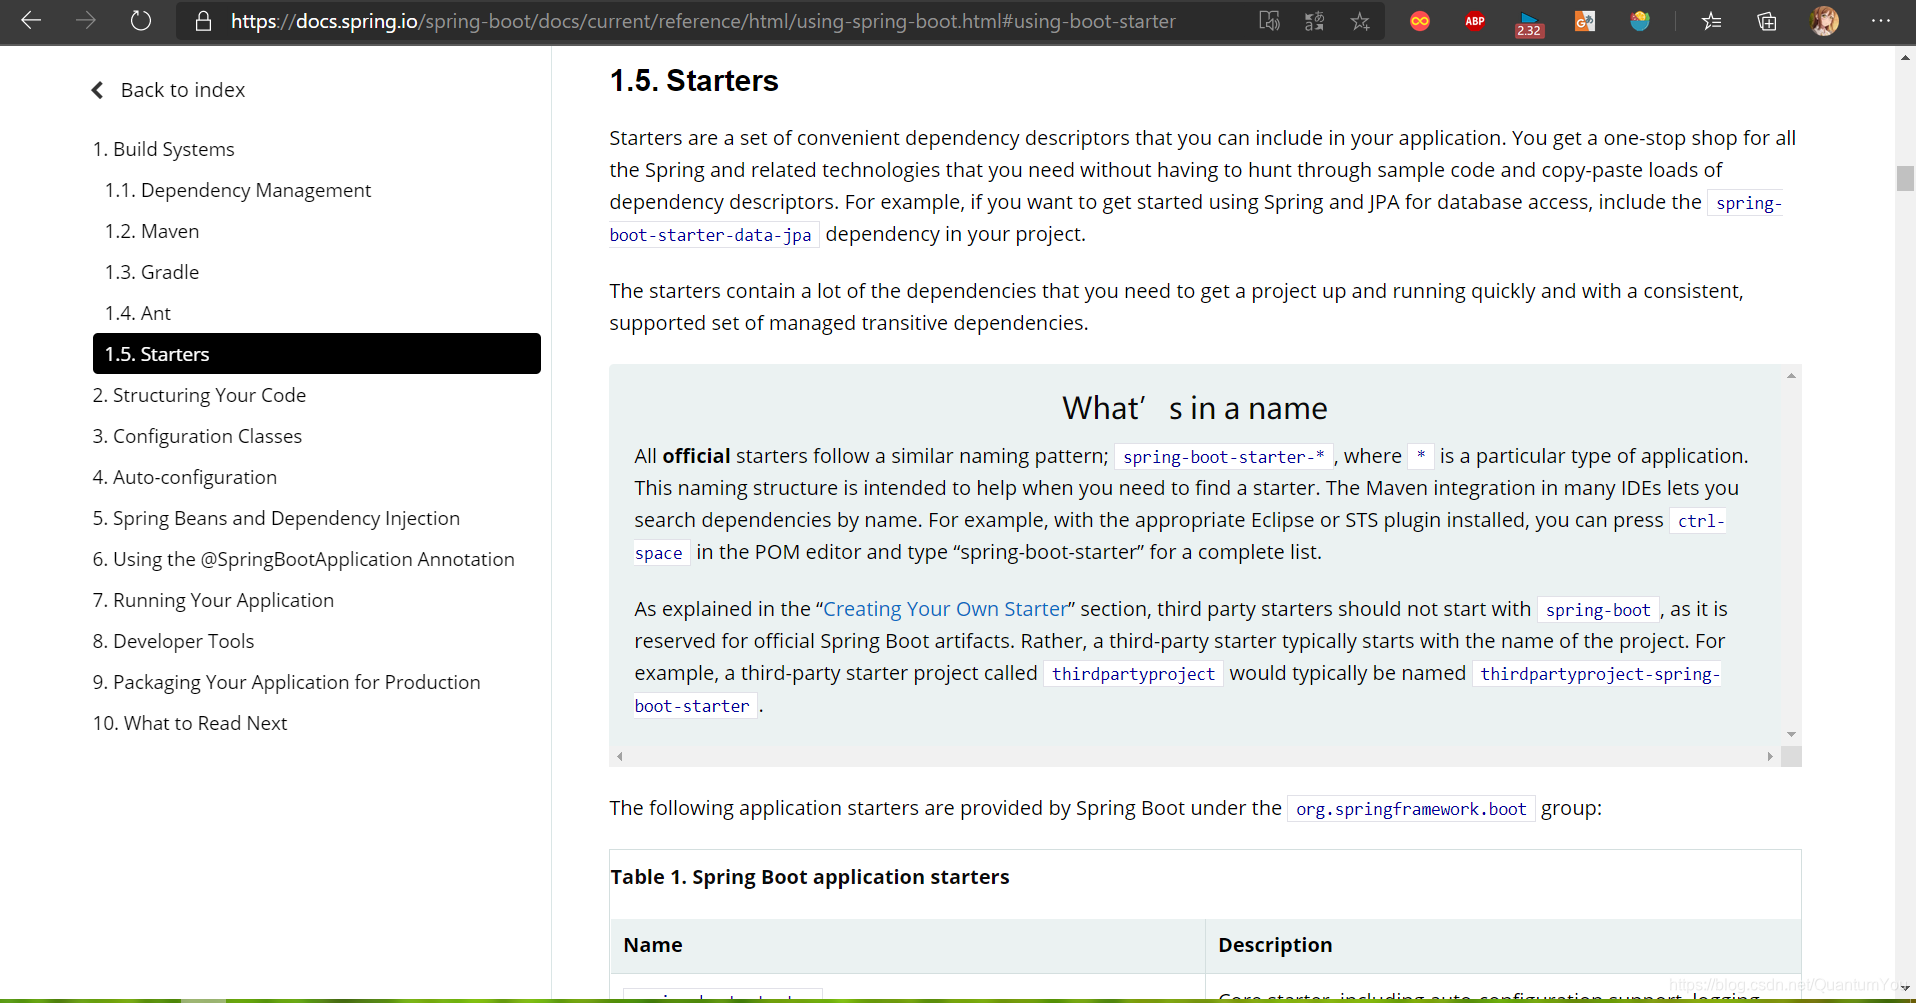
Task: Follow the Creating Your Own Starter link
Action: (945, 609)
